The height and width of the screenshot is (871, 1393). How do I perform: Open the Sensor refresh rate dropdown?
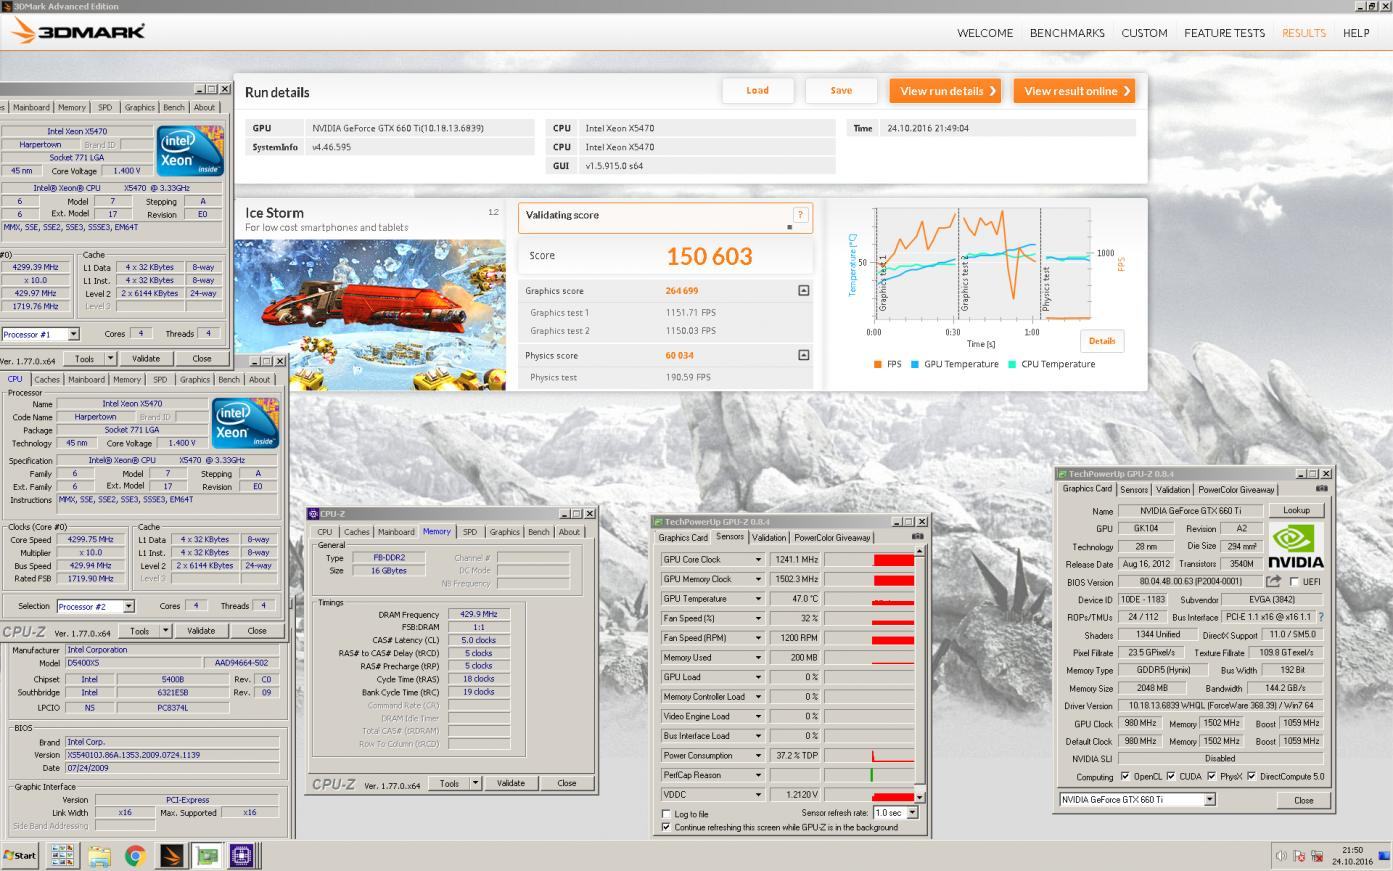coord(912,812)
